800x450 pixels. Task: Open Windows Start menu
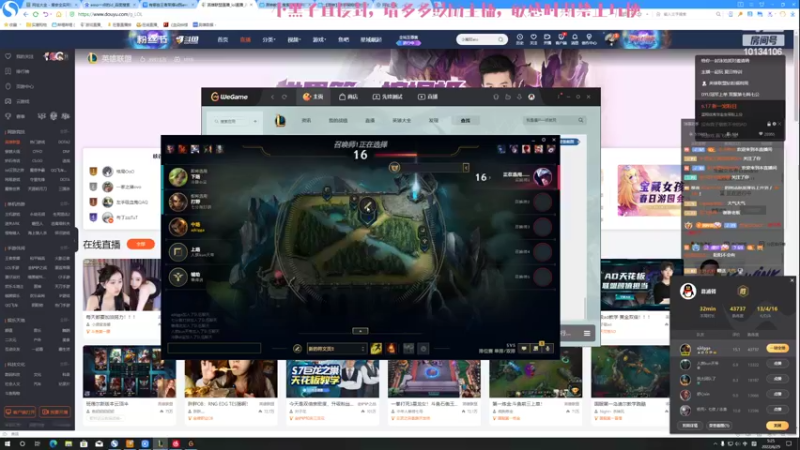point(7,443)
